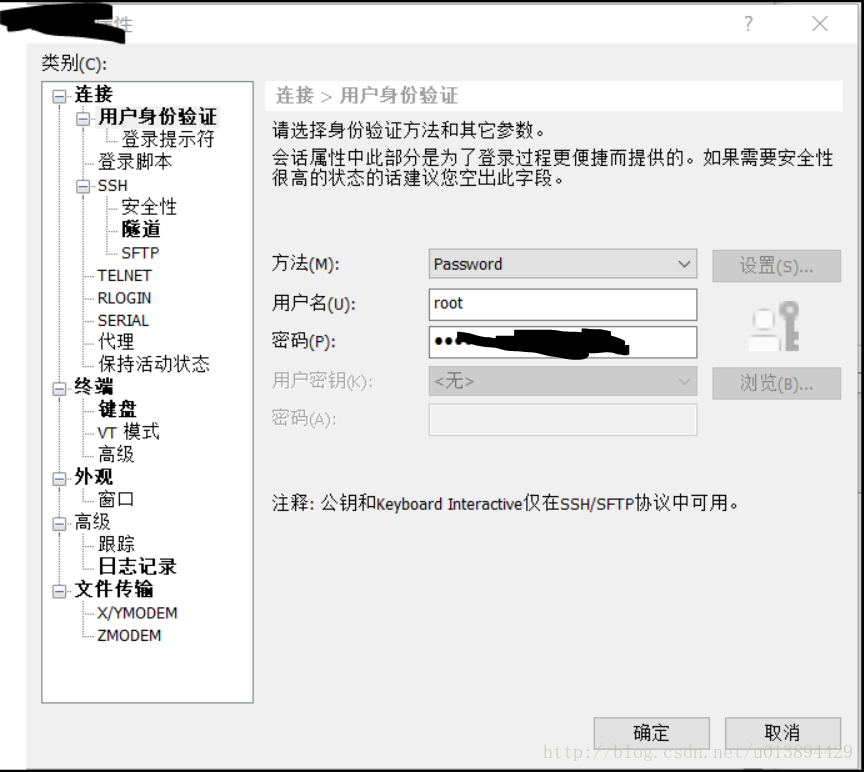Open the 用户密钥 <无> dropdown
This screenshot has height=772, width=864.
pyautogui.click(x=563, y=381)
